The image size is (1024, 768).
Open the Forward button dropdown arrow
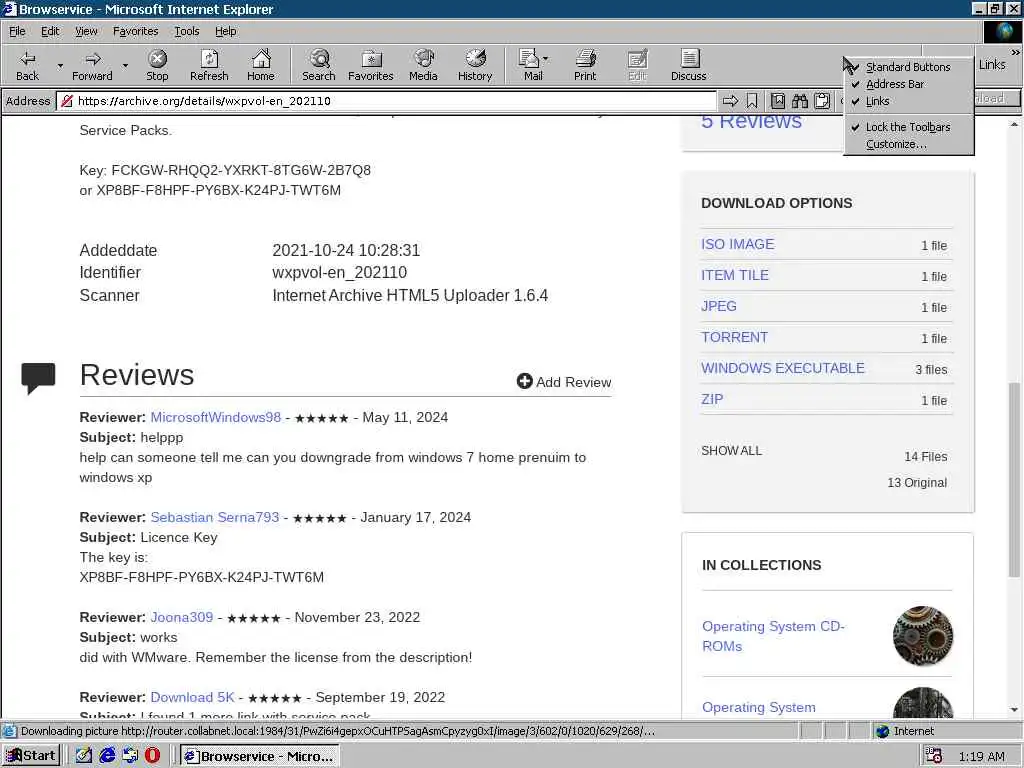pyautogui.click(x=125, y=65)
